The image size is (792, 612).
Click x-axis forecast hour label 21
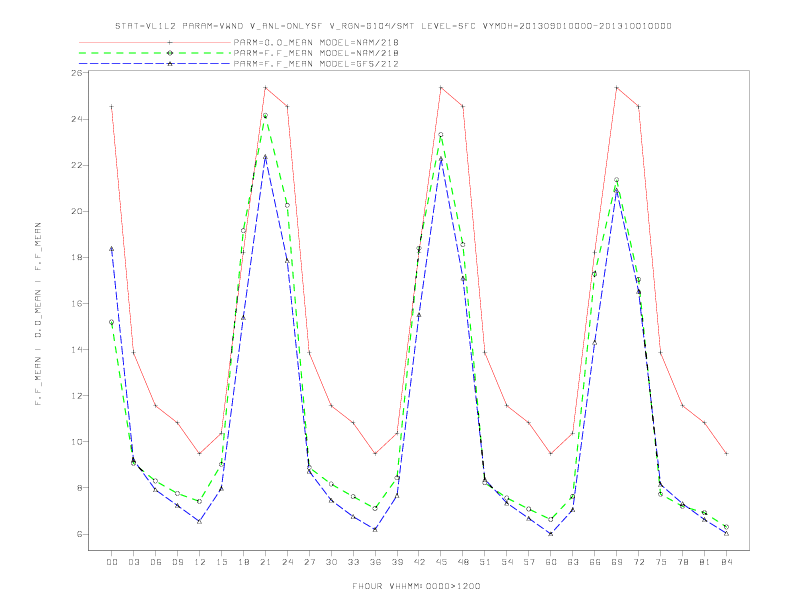pyautogui.click(x=265, y=562)
